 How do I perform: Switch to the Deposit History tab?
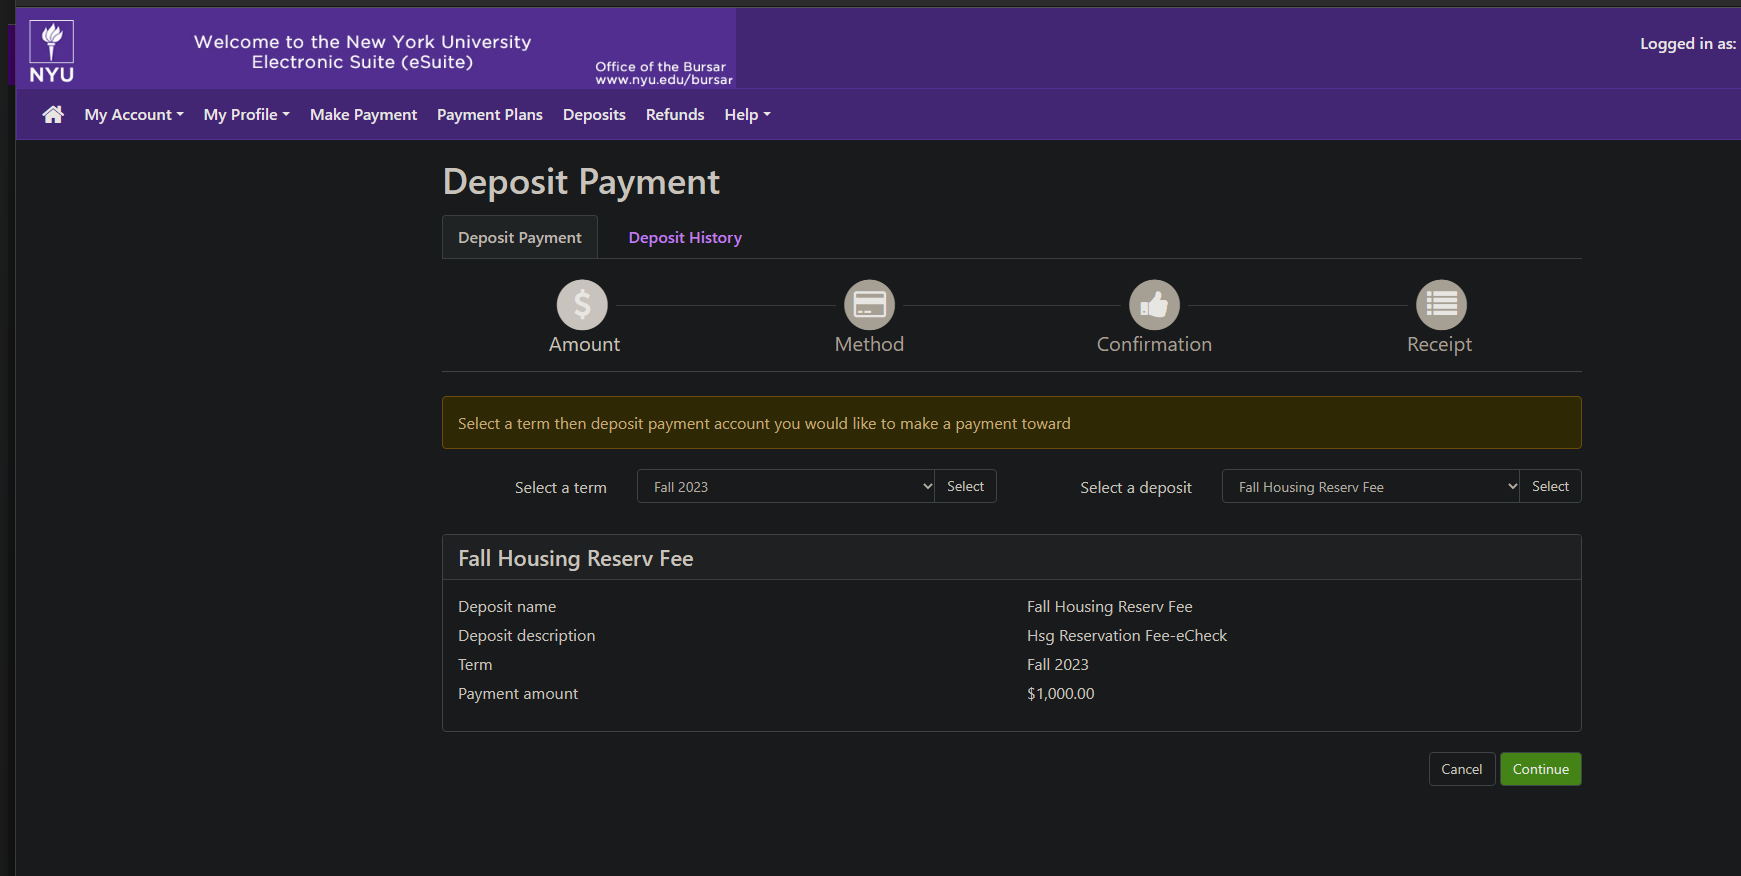685,238
